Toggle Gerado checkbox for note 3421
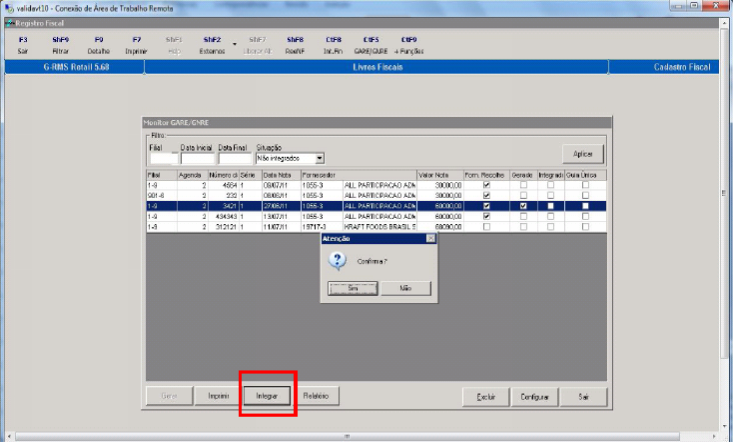The image size is (736, 442). pos(523,206)
